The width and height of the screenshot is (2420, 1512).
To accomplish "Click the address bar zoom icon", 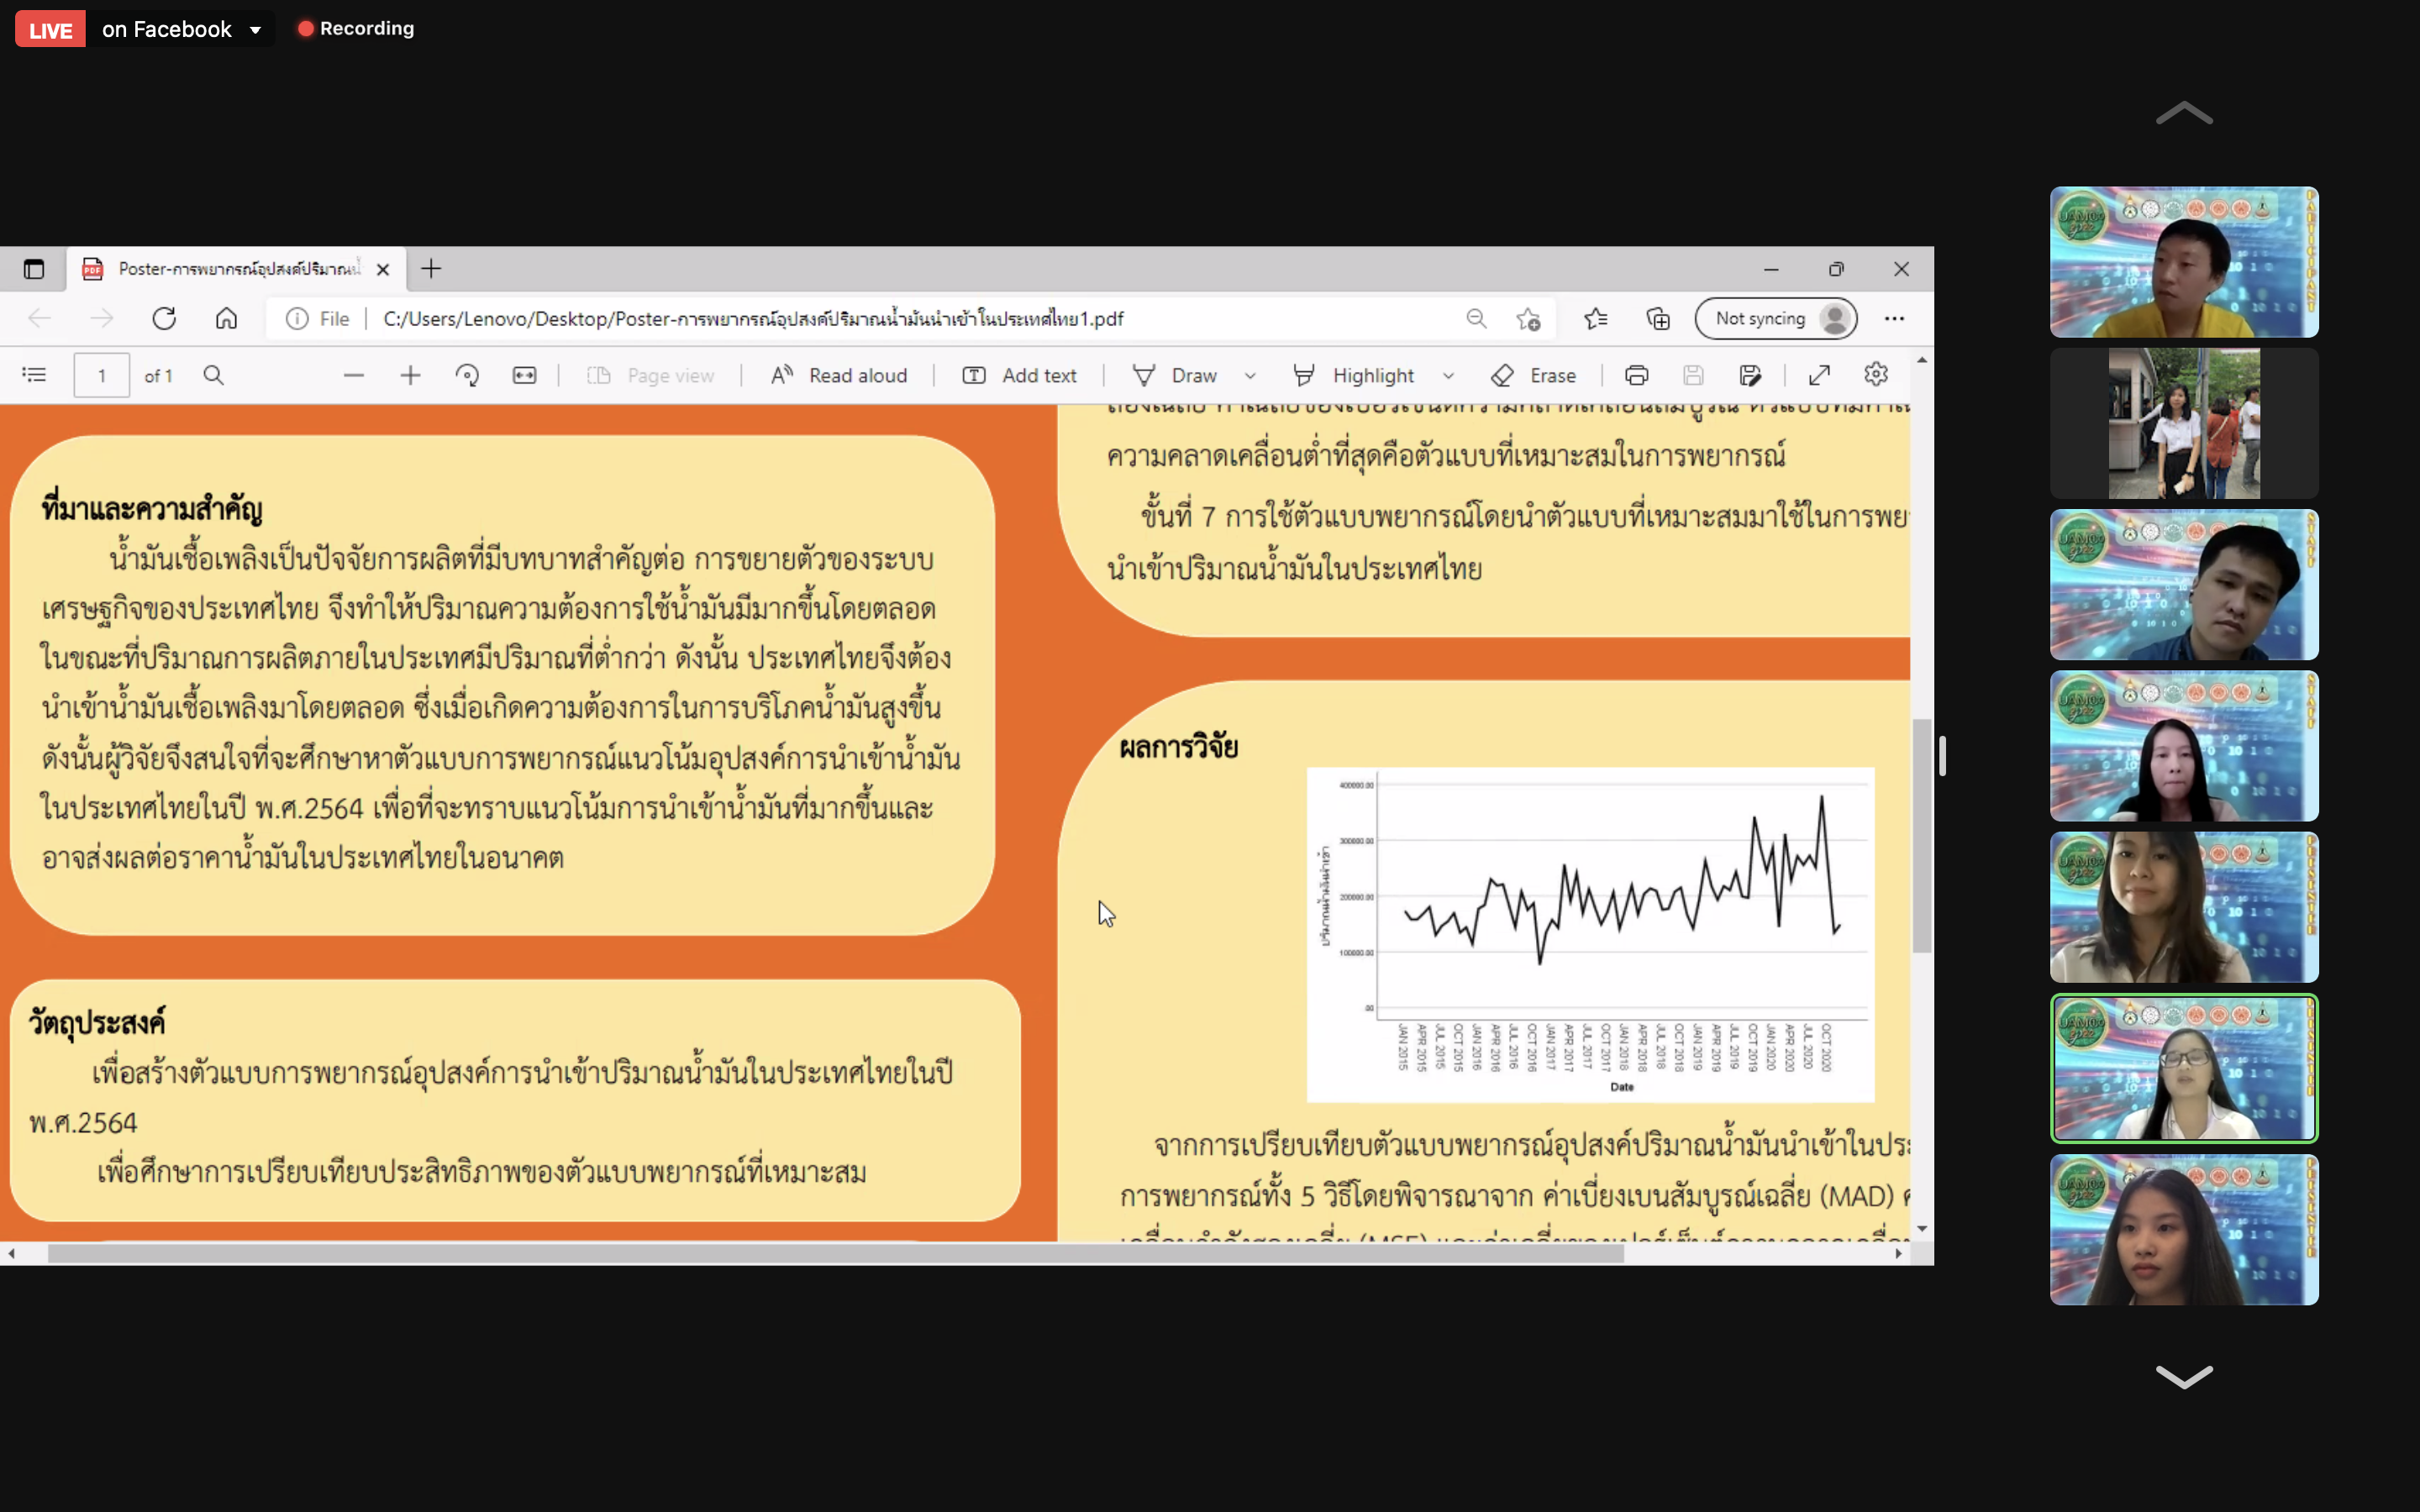I will [1476, 318].
